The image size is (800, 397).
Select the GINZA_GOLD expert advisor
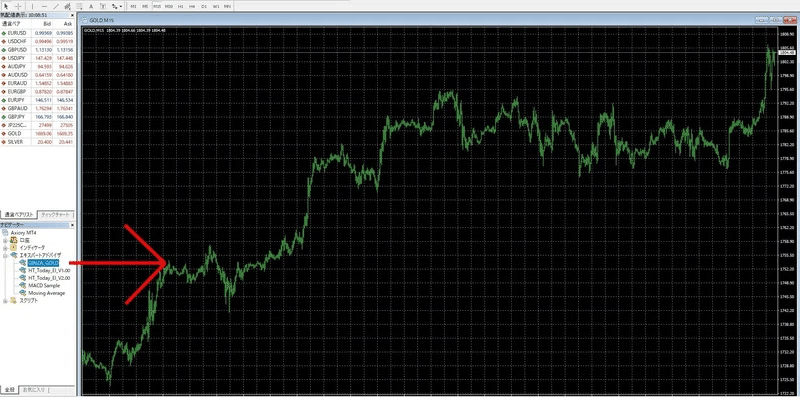43,263
